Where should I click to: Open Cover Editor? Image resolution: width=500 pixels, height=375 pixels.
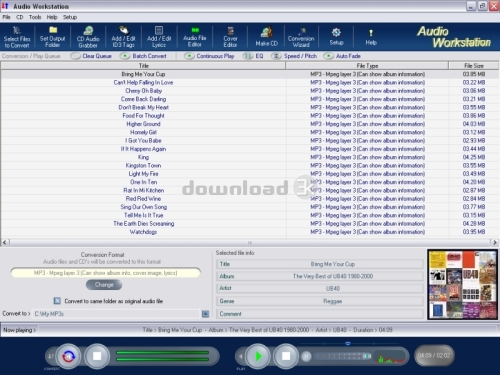pos(230,37)
